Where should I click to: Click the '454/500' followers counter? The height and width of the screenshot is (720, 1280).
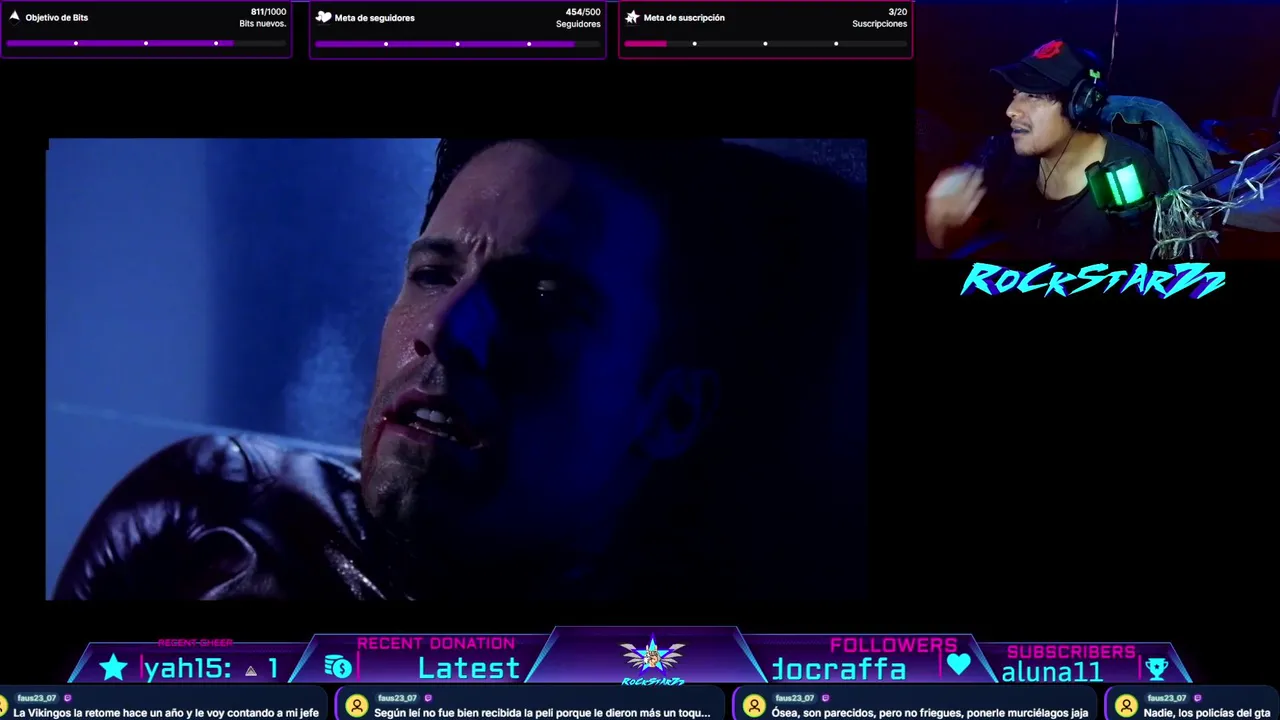[x=583, y=12]
